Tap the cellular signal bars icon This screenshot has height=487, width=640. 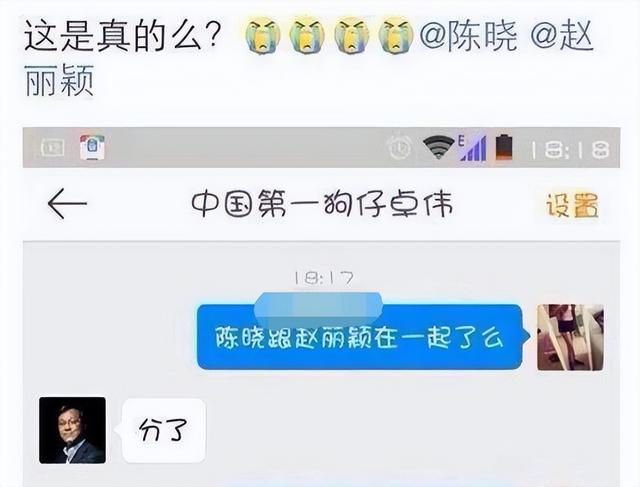472,148
